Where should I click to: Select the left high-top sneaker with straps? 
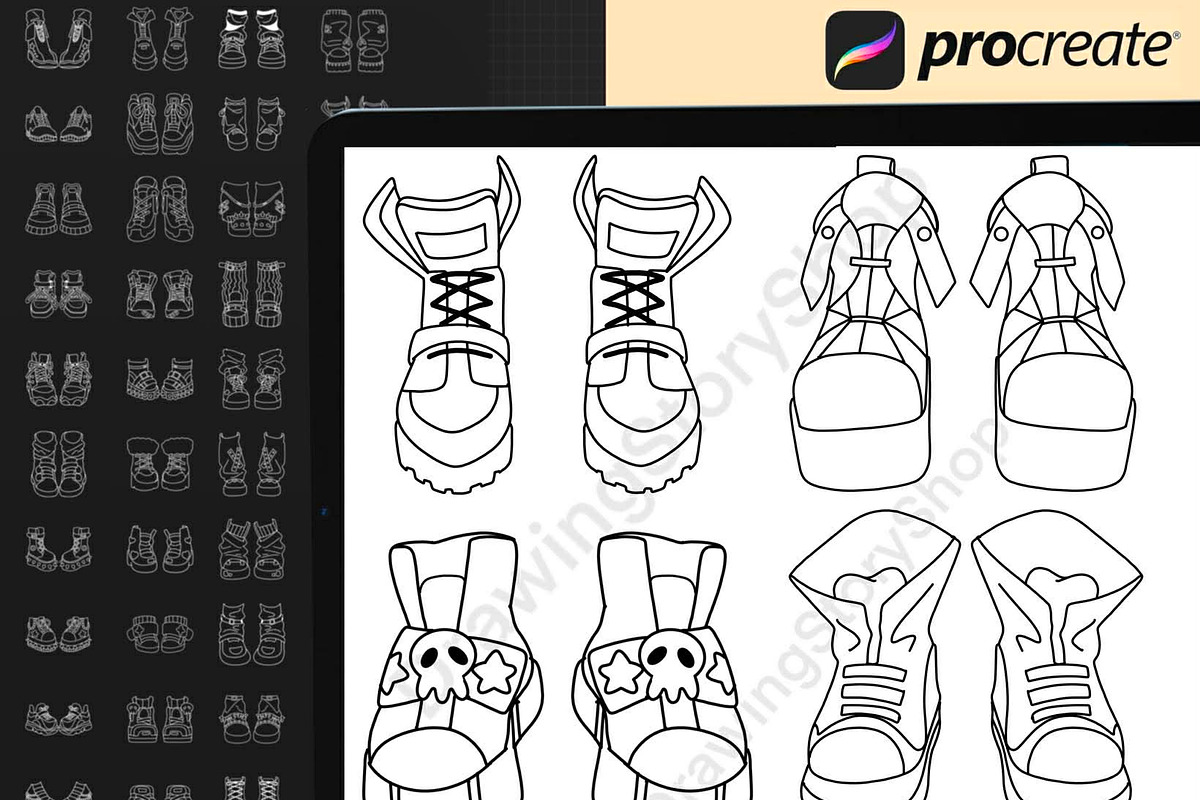coord(873,655)
